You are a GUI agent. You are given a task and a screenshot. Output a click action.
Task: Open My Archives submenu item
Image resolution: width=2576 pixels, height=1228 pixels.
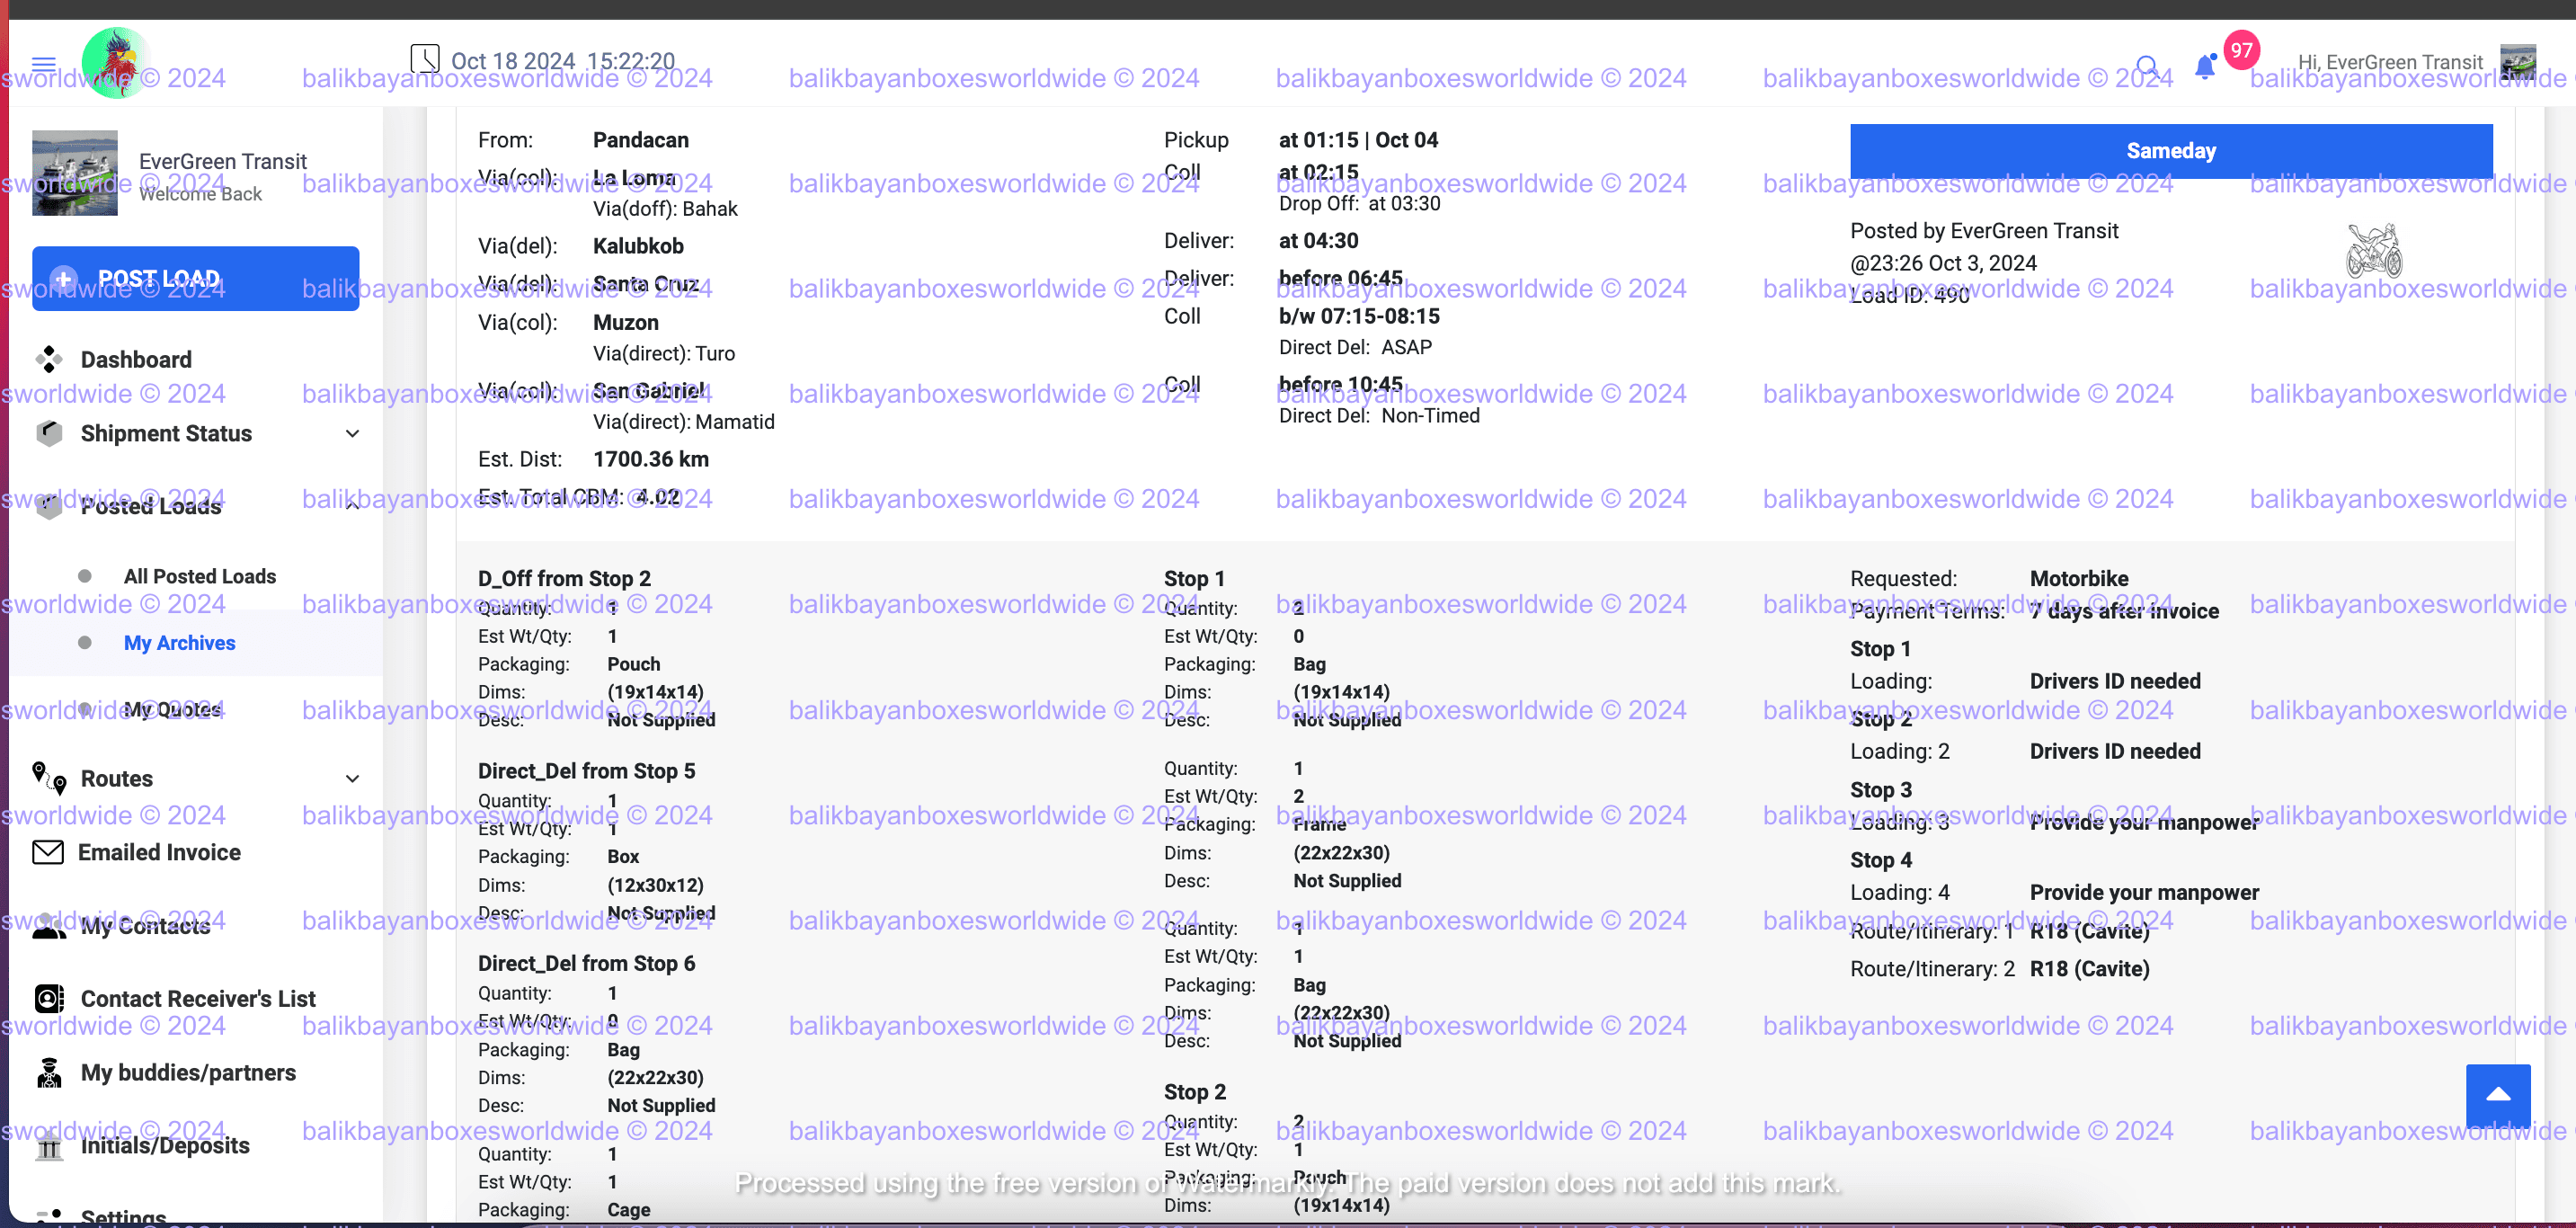pos(179,643)
